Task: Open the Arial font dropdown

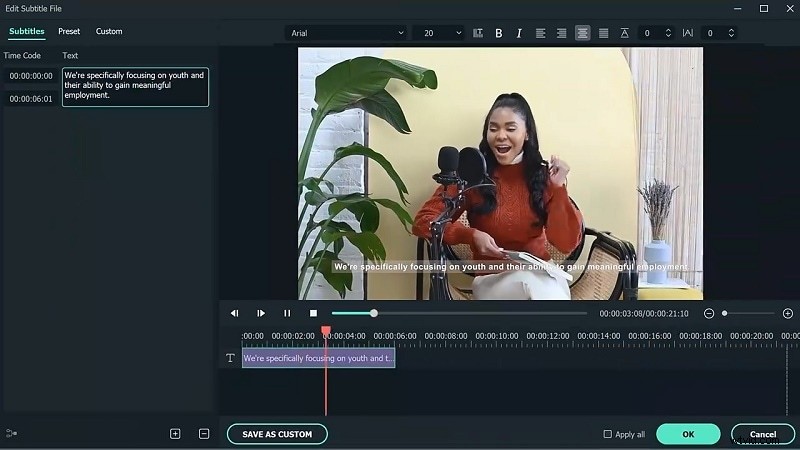Action: (x=346, y=33)
